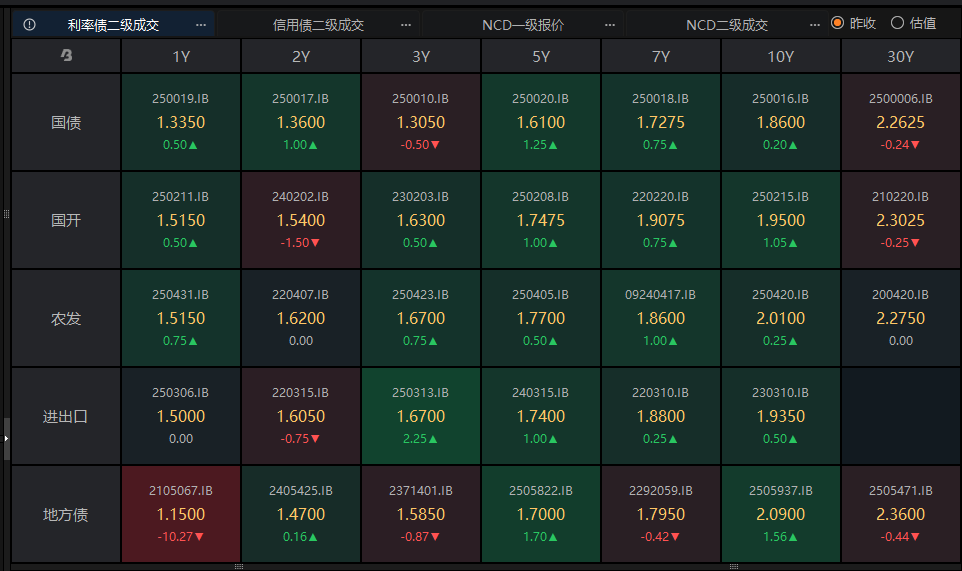Switch to the NCD一级报价 tab
The width and height of the screenshot is (962, 571).
[522, 24]
